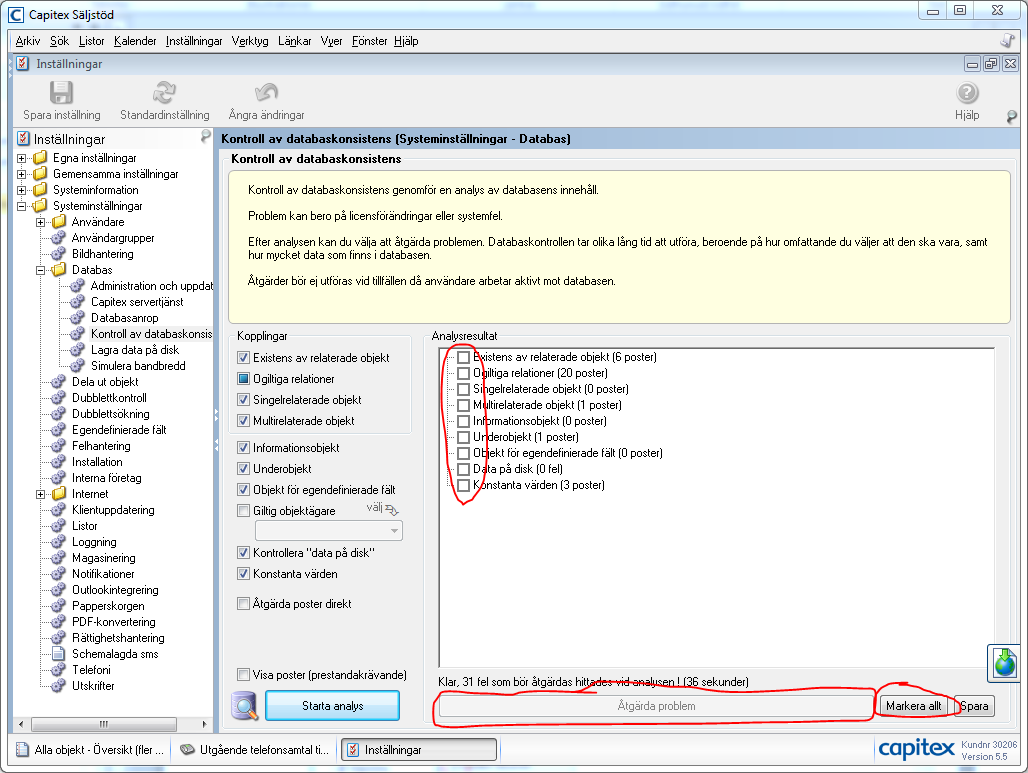Uncheck Multirelaterade objekt under Kopplingar
Image resolution: width=1028 pixels, height=773 pixels.
[243, 420]
